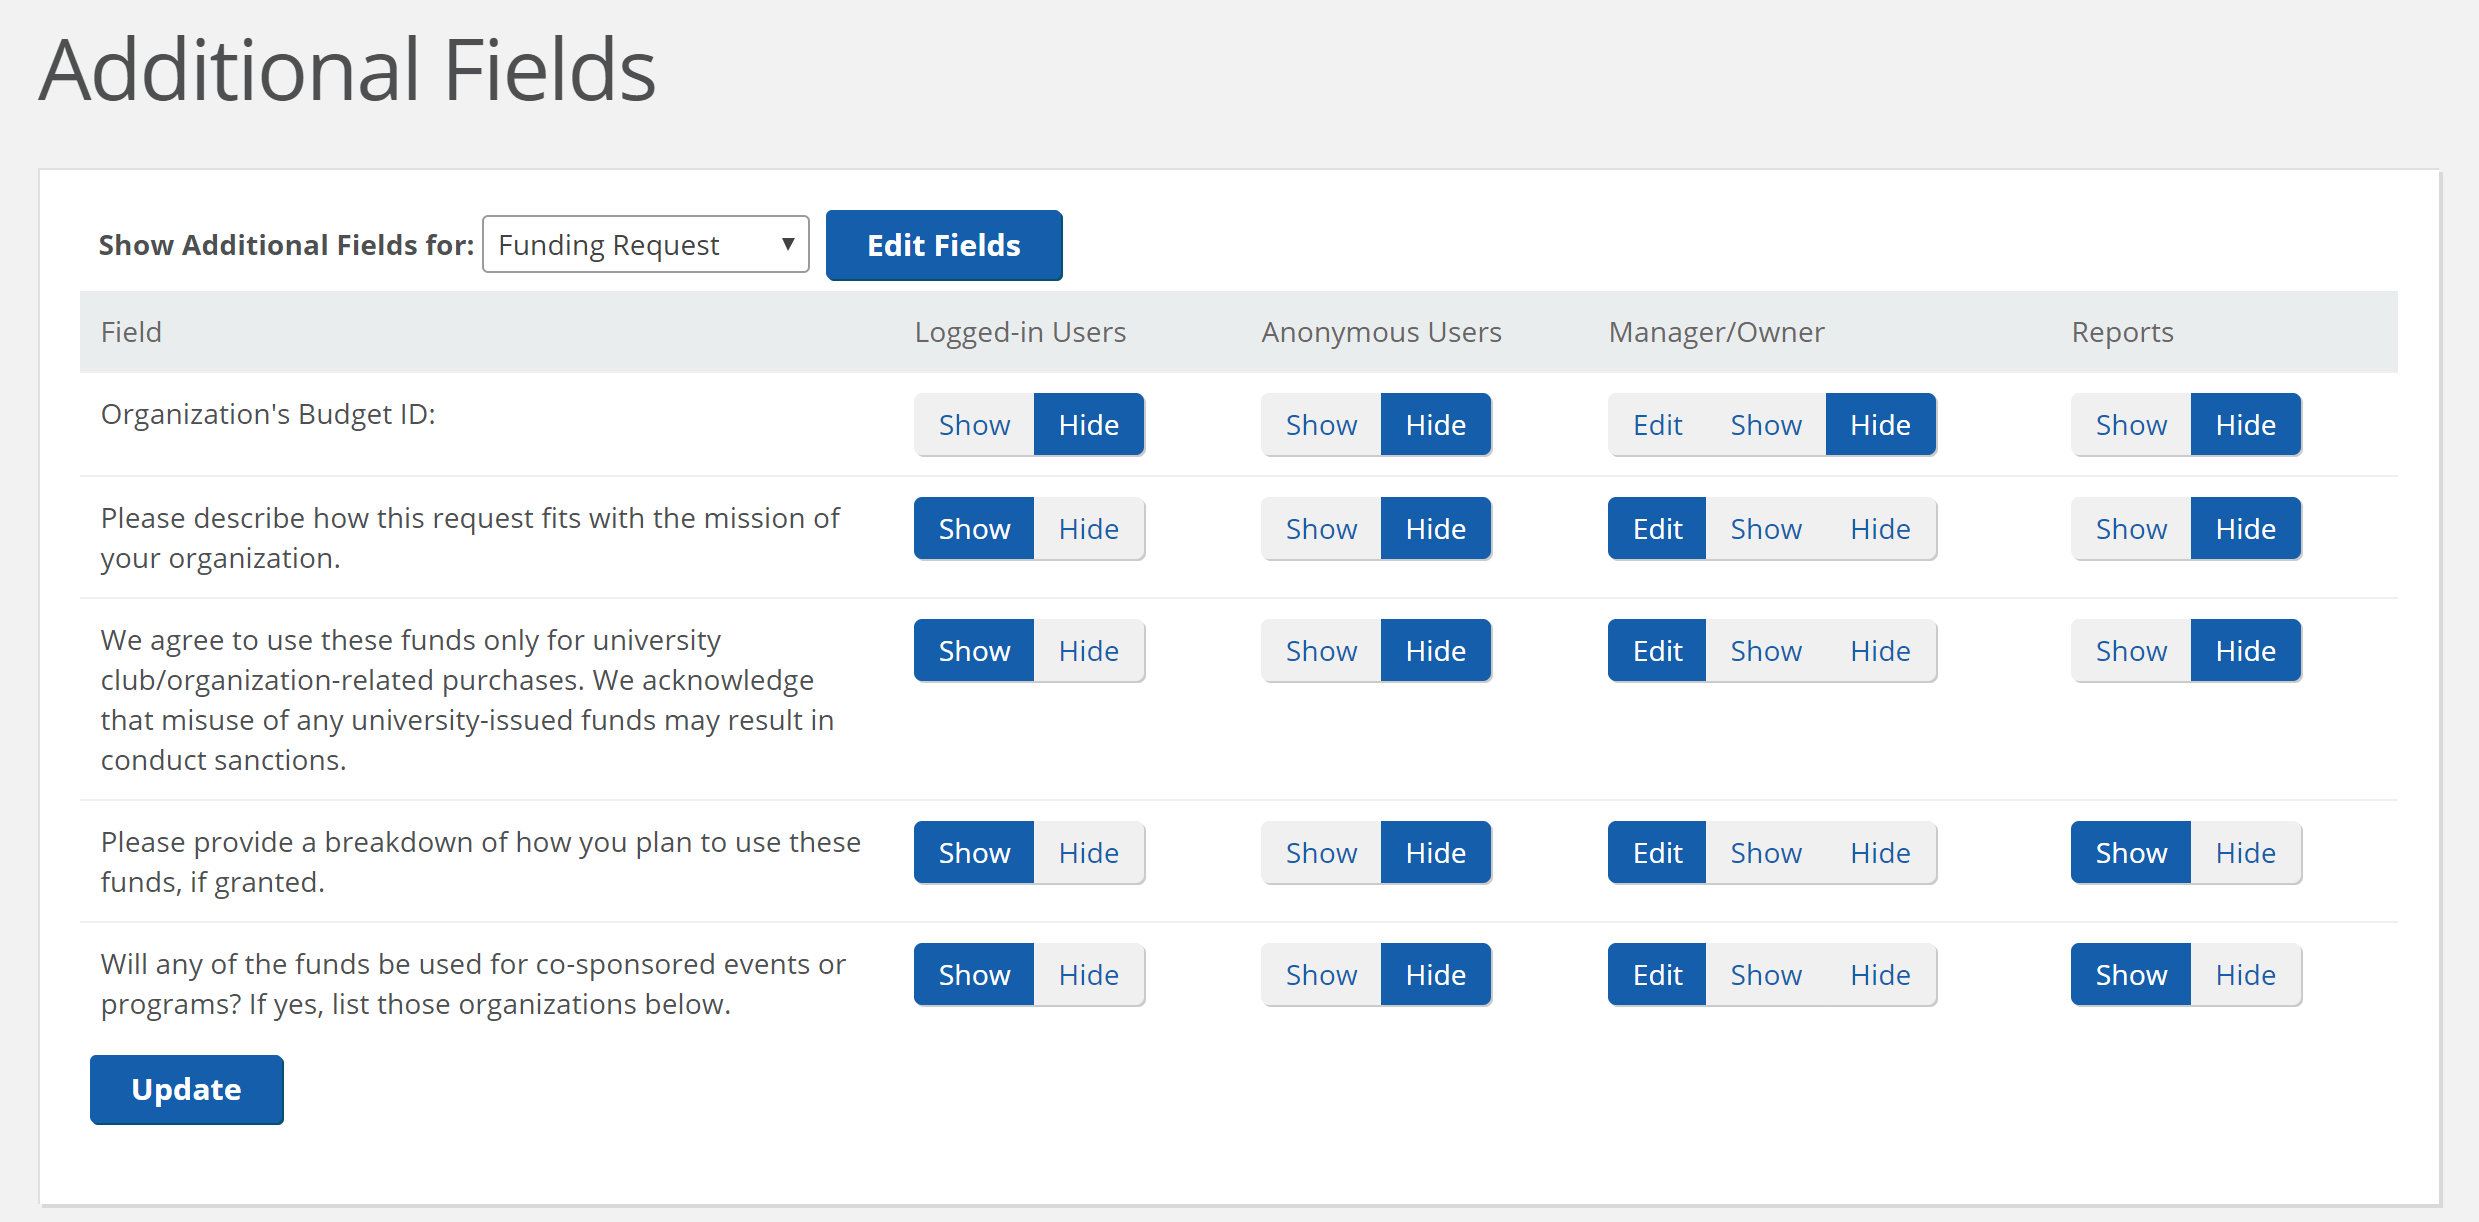This screenshot has height=1222, width=2479.
Task: Hide co-sponsored events field for Anonymous Users
Action: pos(1436,975)
